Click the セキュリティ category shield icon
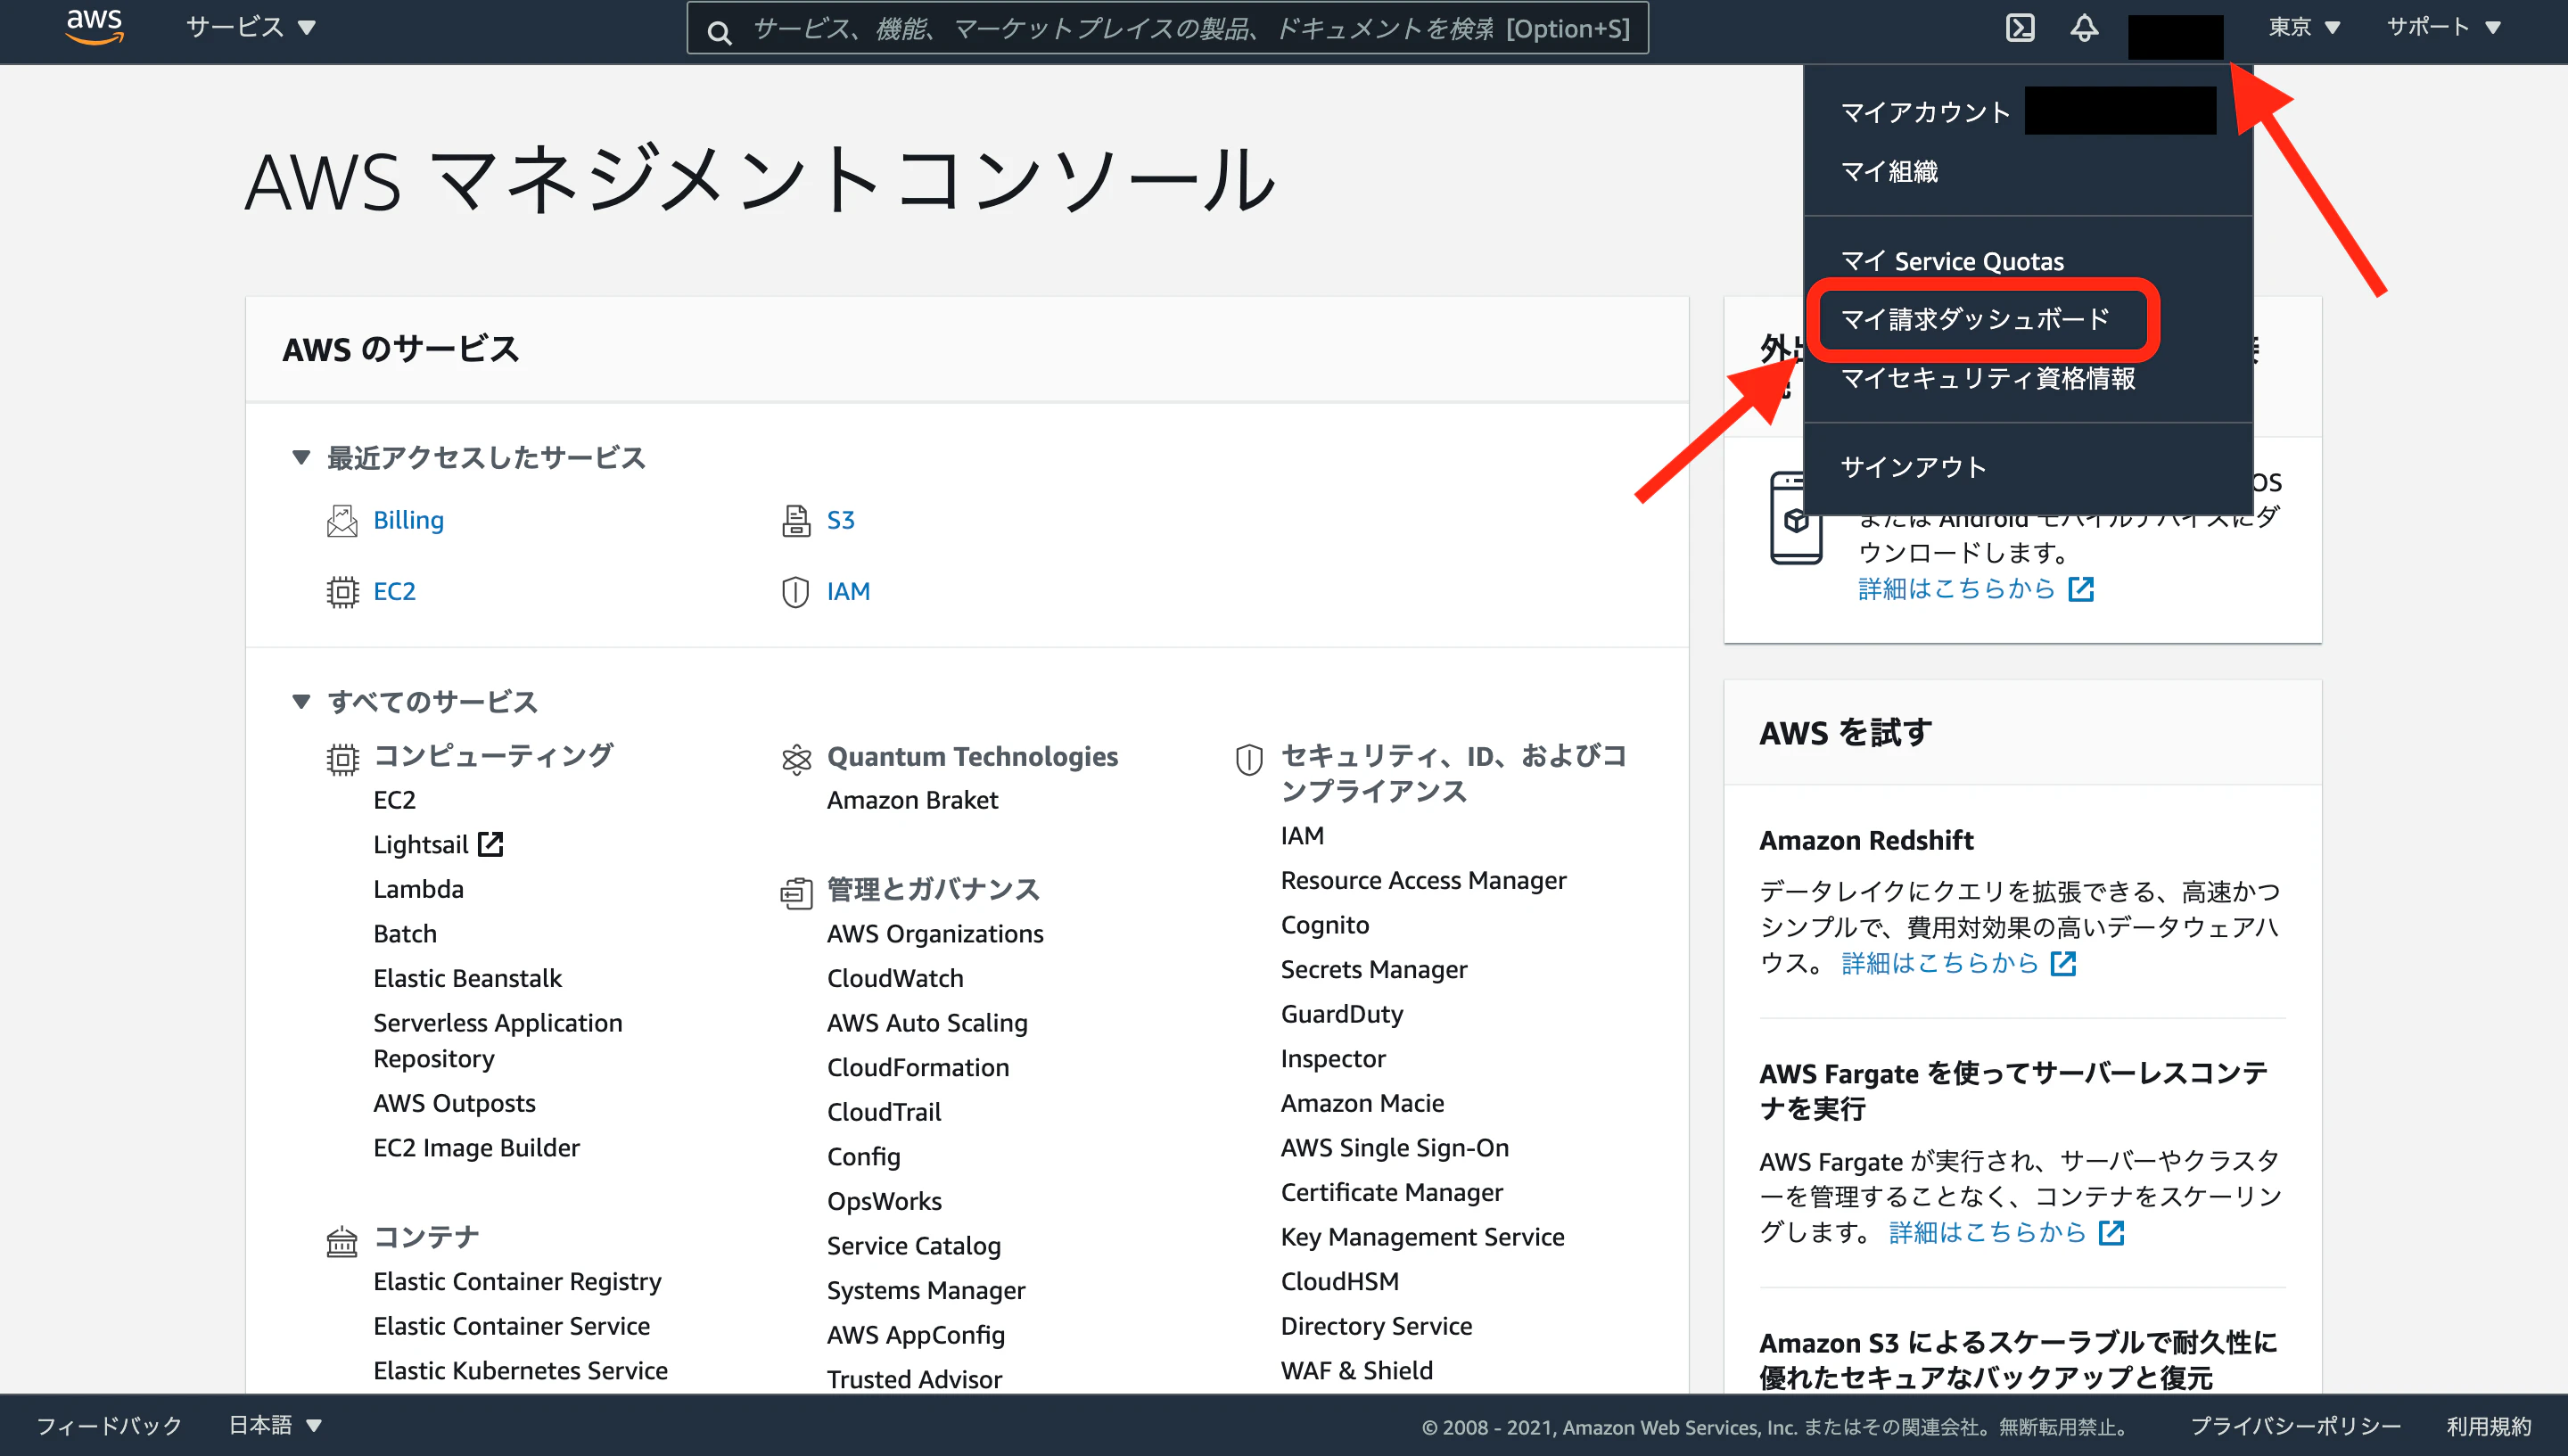Screen dimensions: 2568x1456 [x=1249, y=760]
